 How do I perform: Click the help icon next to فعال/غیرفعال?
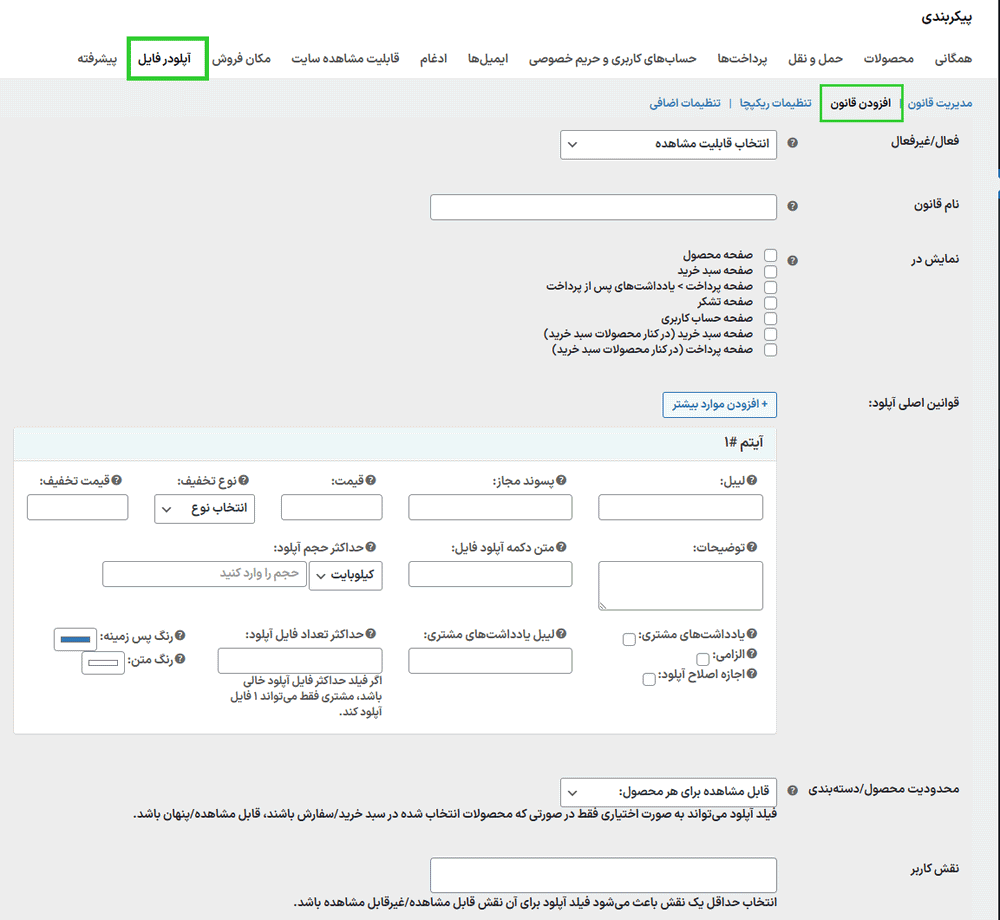click(x=790, y=143)
